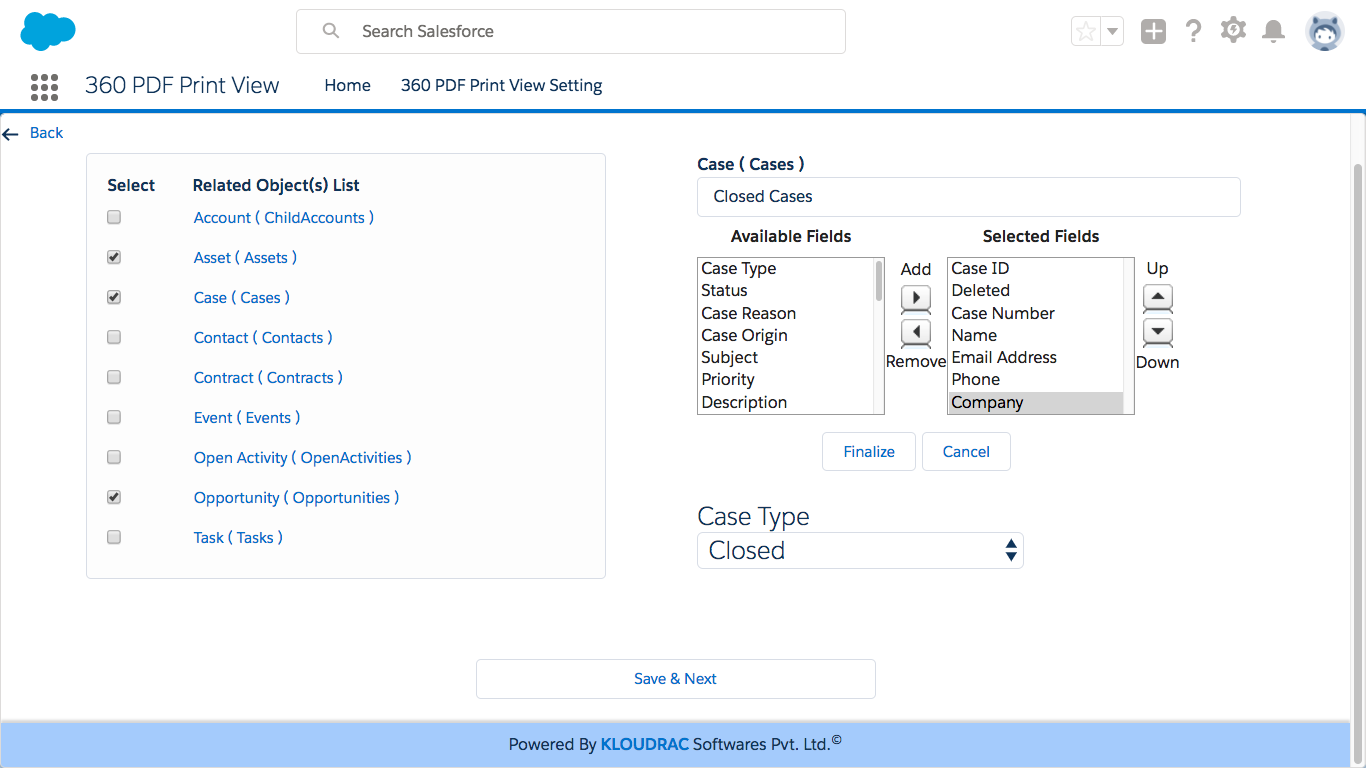This screenshot has width=1366, height=768.
Task: Open the Setup gear icon
Action: coord(1233,31)
